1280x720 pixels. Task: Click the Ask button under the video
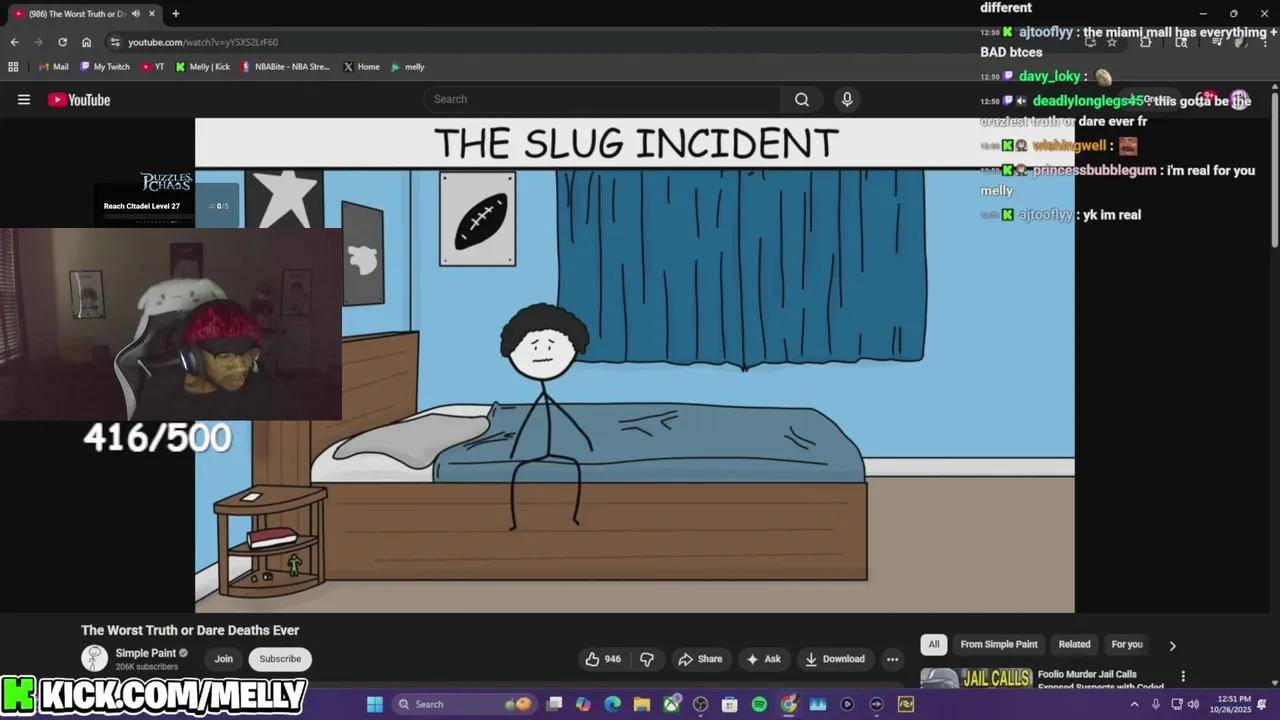(x=763, y=659)
